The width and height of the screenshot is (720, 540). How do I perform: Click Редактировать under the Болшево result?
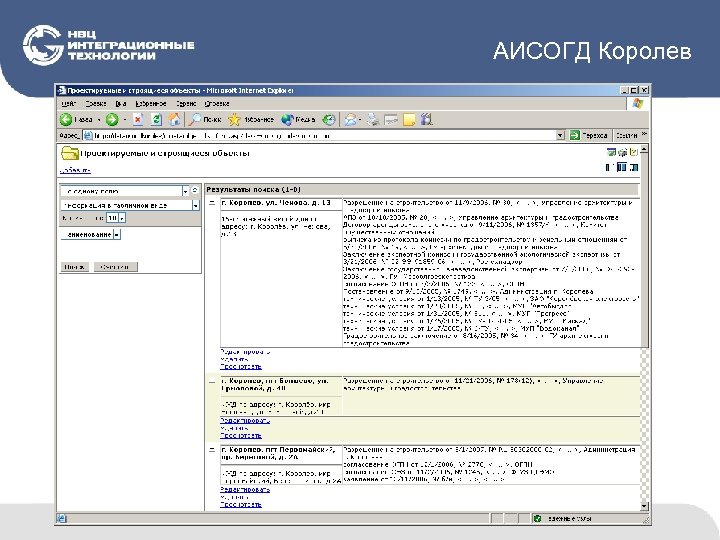[245, 421]
